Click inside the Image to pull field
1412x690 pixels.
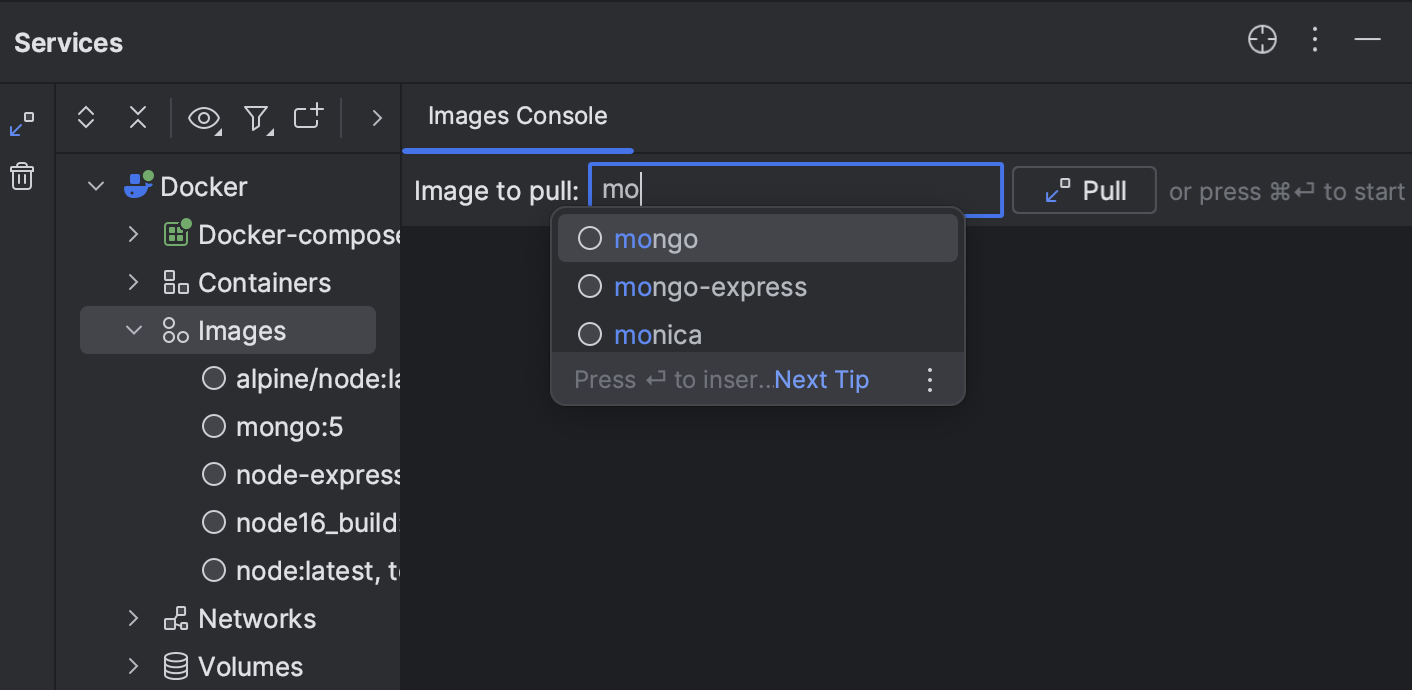coord(795,190)
